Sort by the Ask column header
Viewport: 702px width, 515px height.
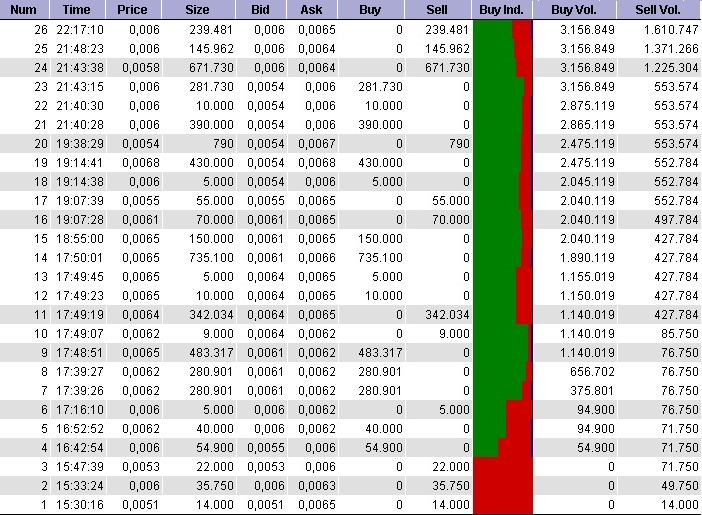tap(312, 9)
